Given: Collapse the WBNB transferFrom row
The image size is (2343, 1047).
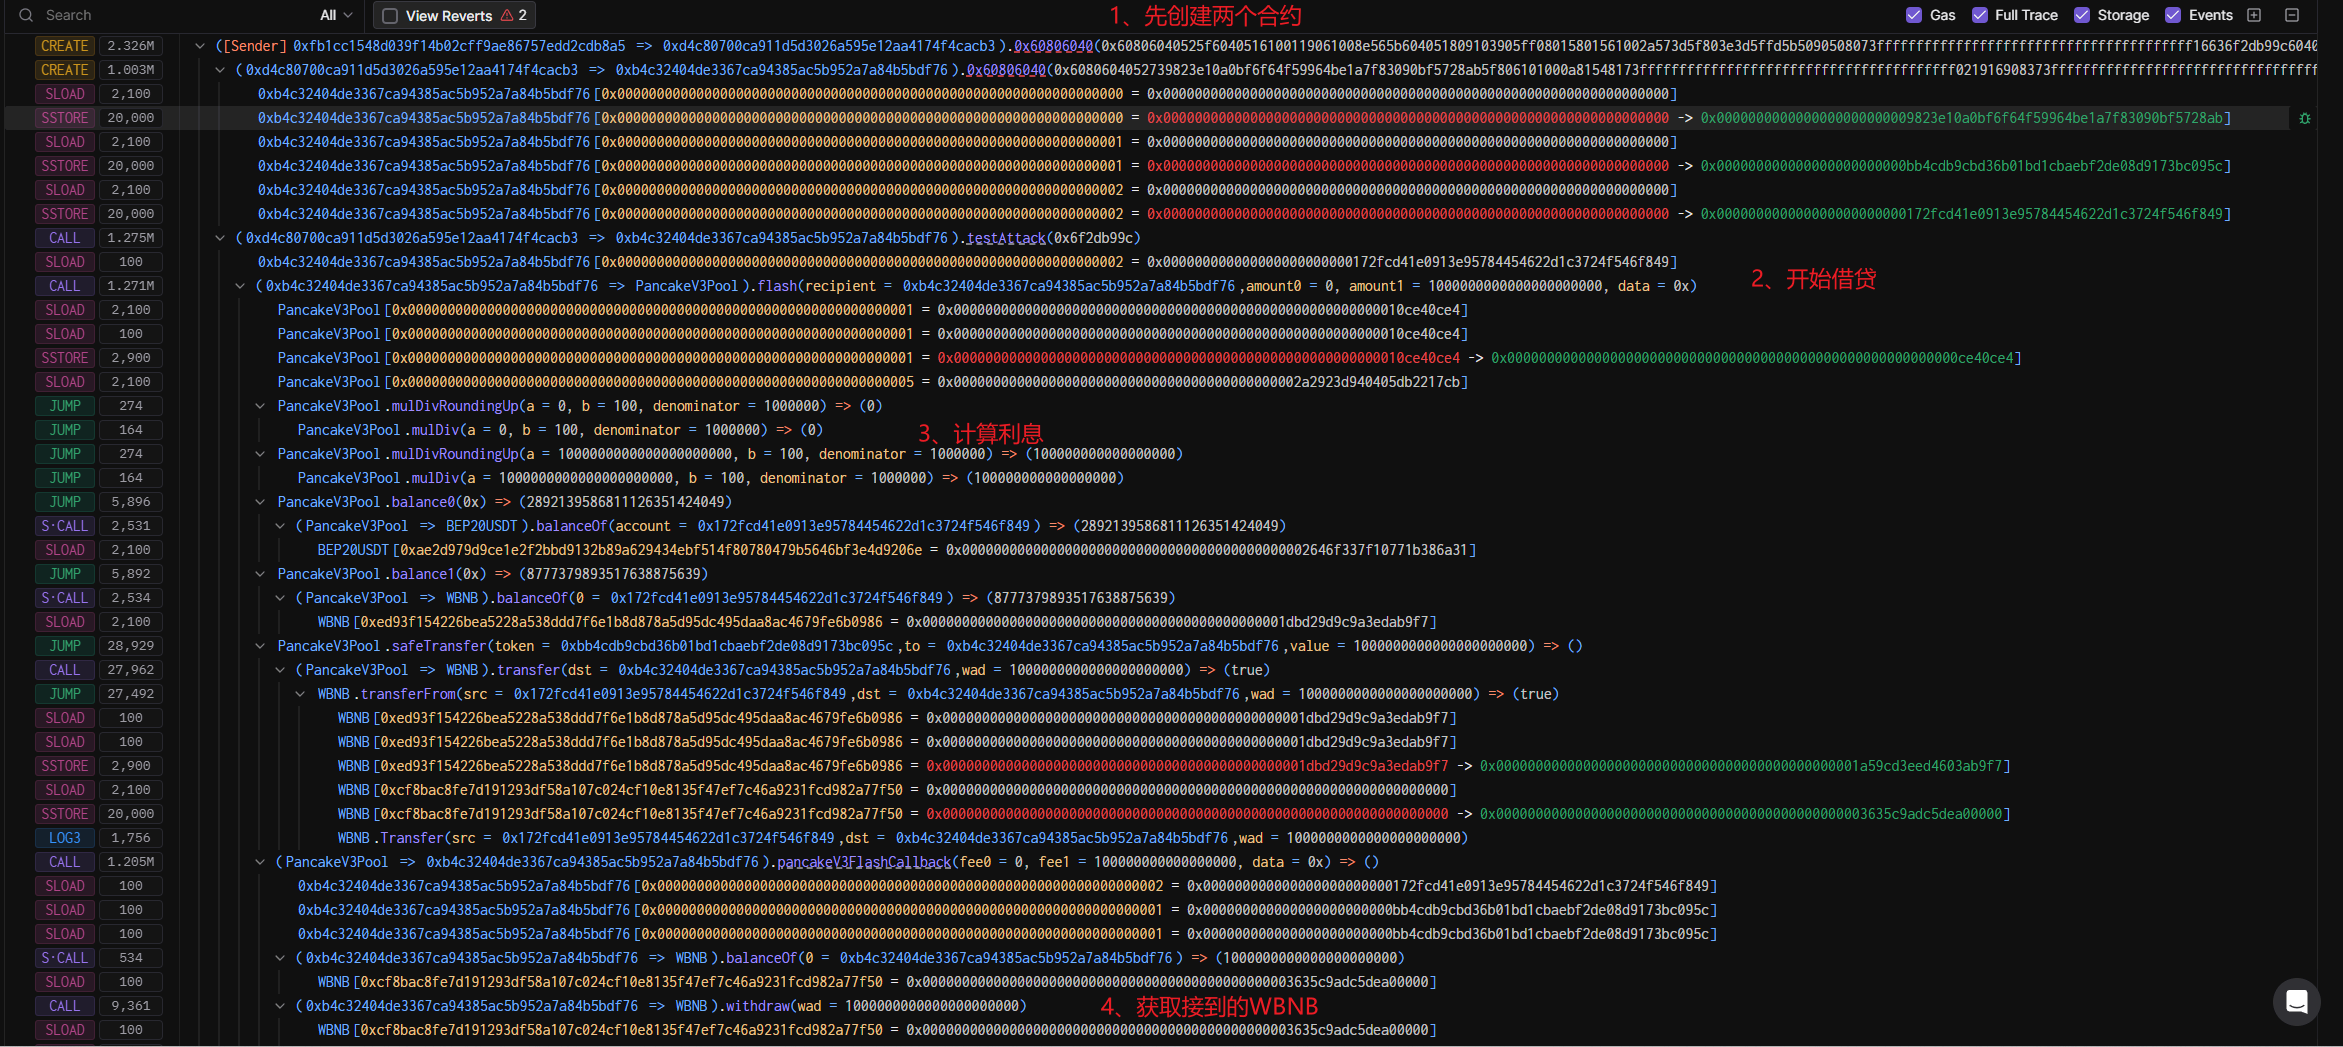Looking at the screenshot, I should (300, 694).
